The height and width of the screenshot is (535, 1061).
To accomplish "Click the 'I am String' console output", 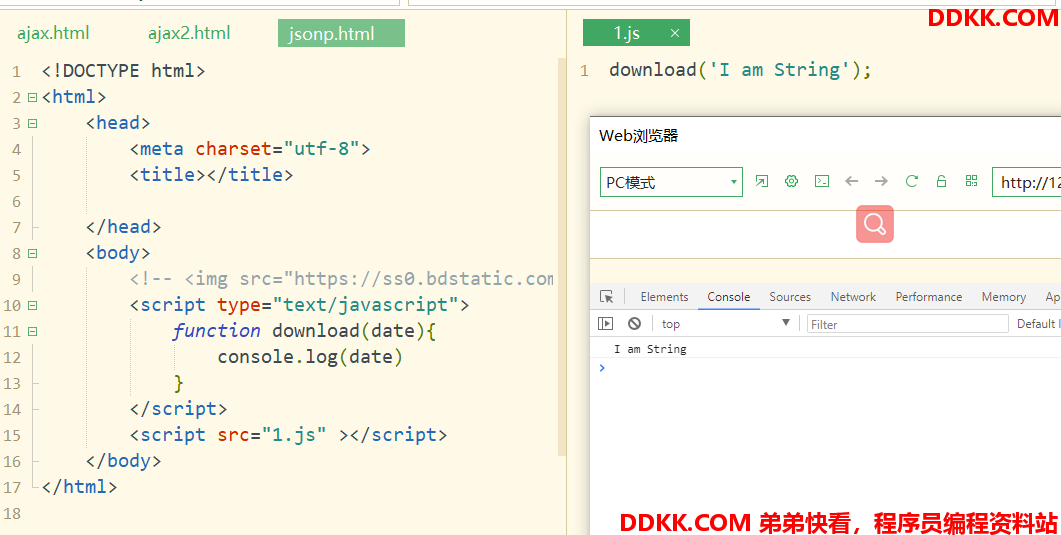I will coord(650,349).
